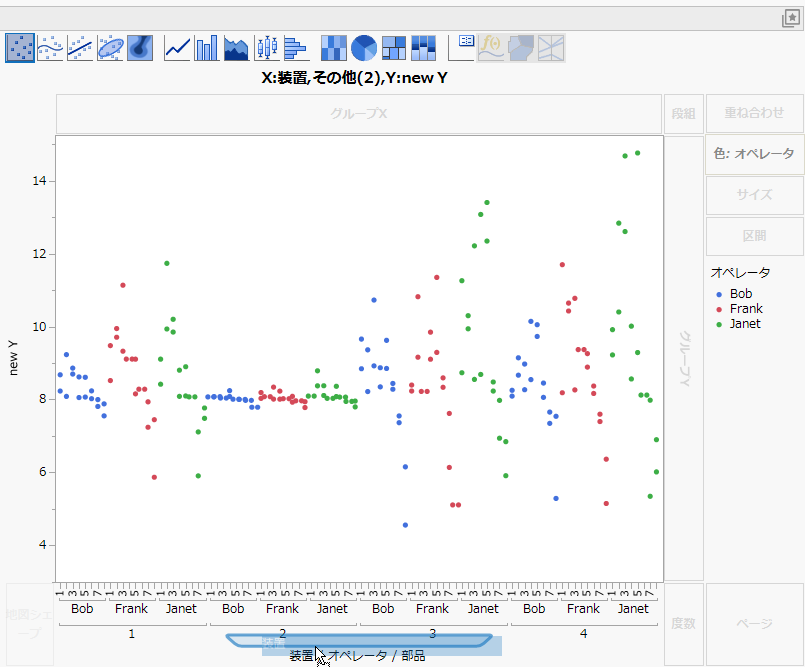Switch to the Bar chart element

tap(207, 48)
